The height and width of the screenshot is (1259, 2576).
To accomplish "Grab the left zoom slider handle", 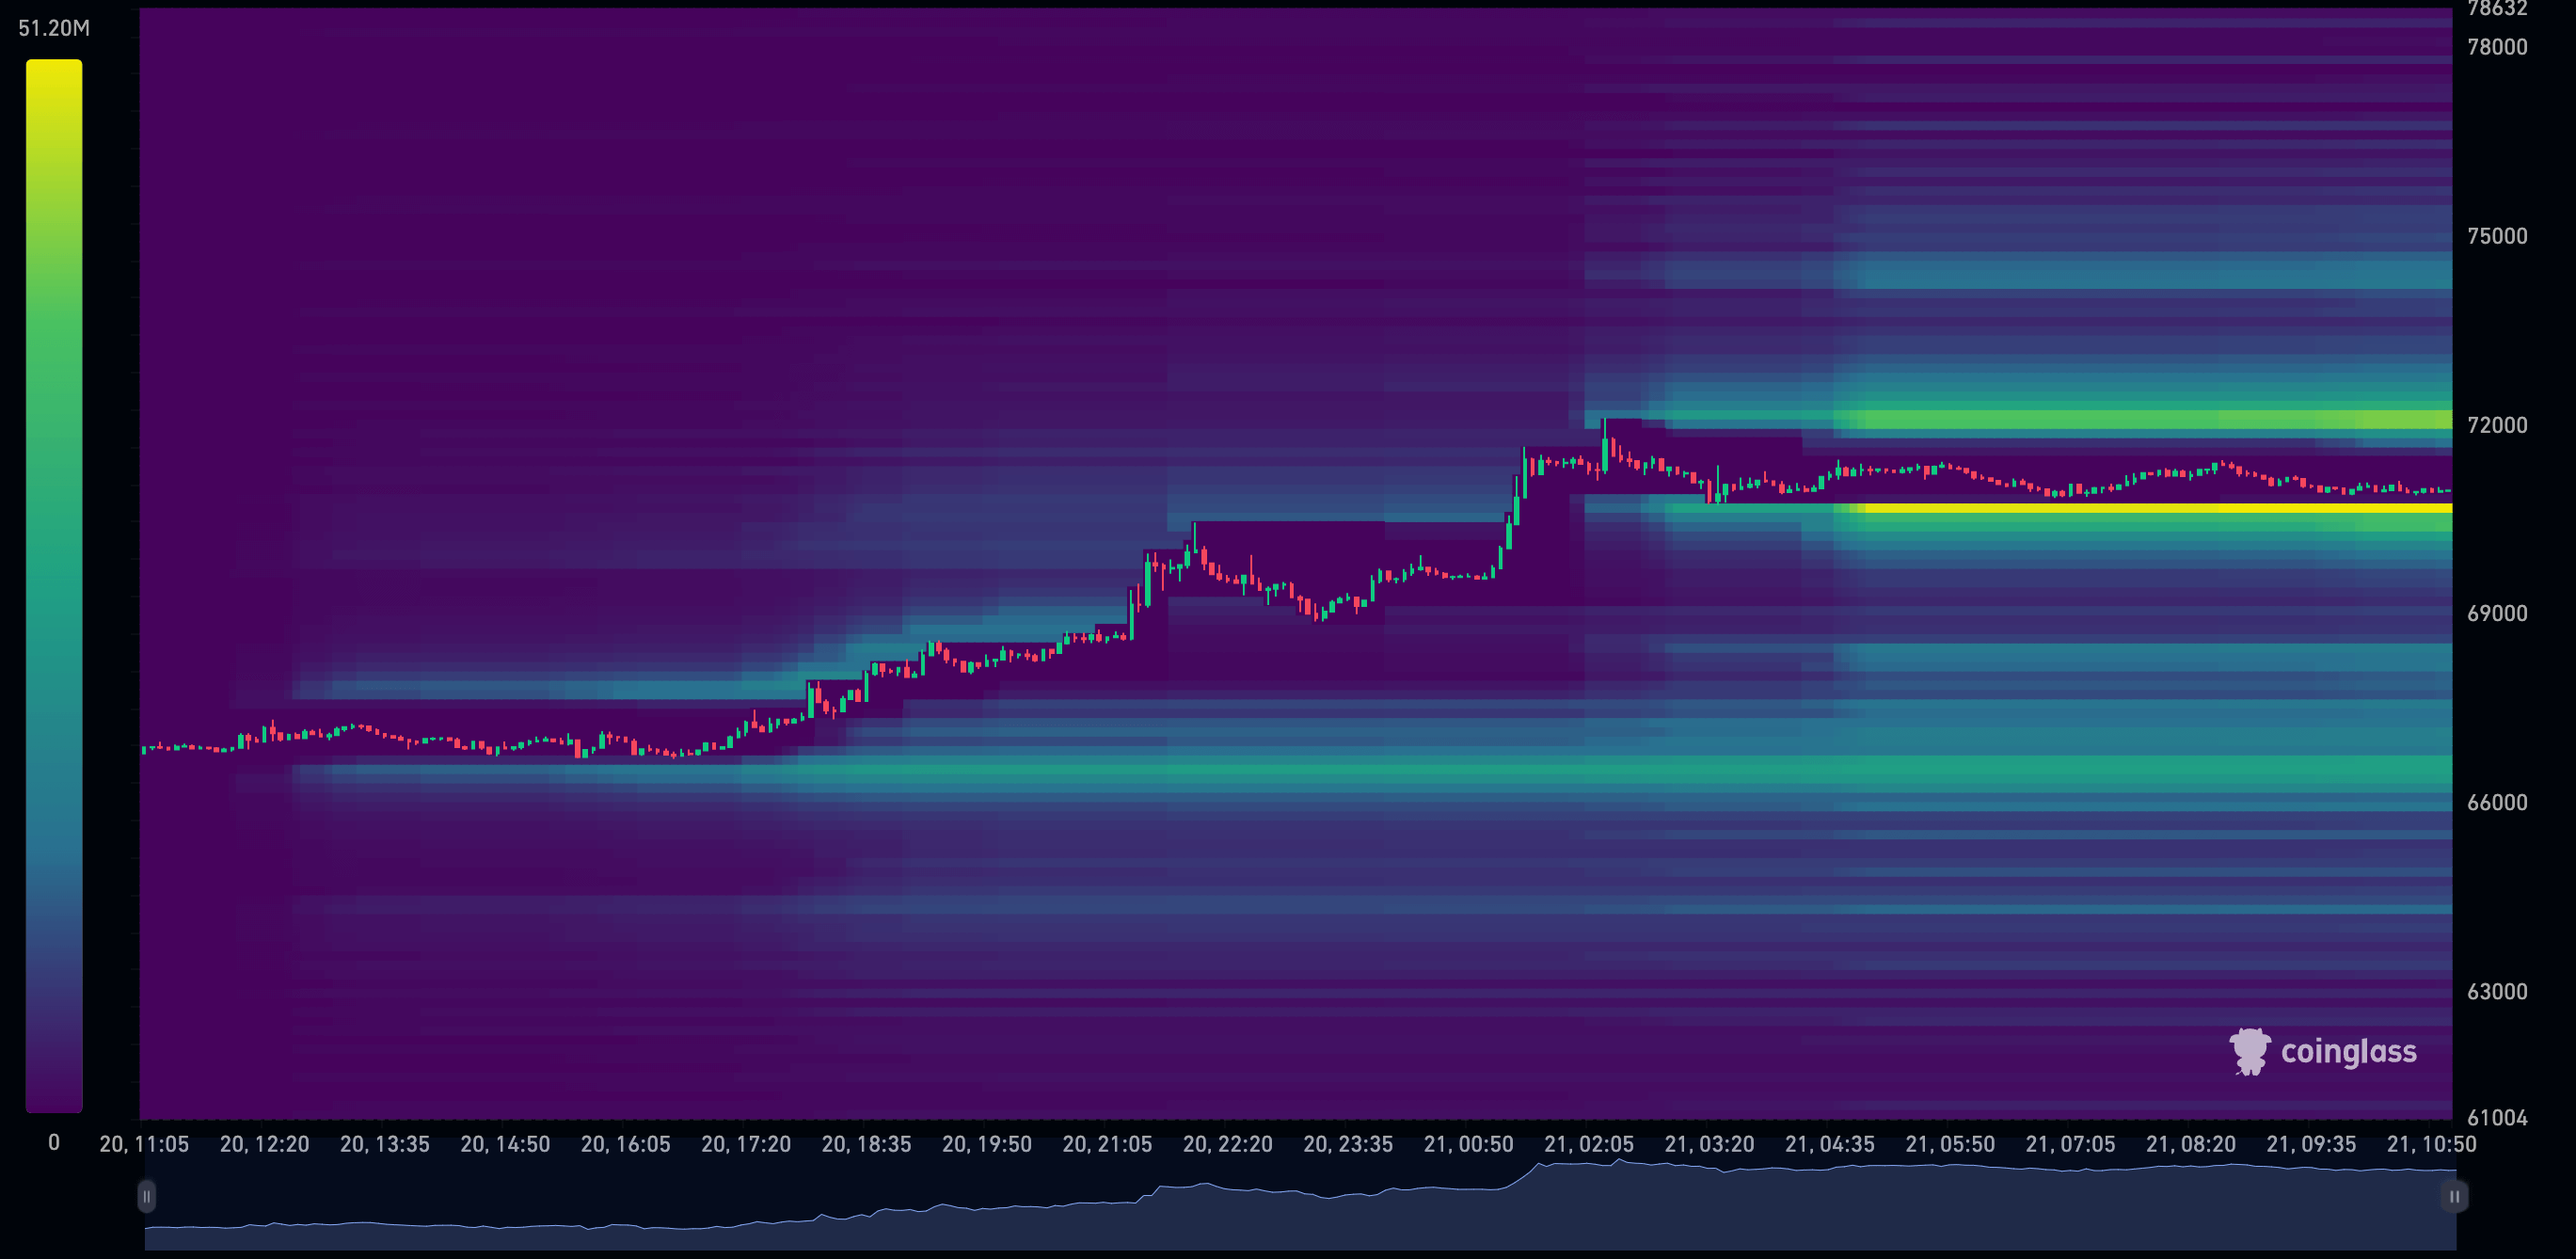I will click(x=147, y=1196).
